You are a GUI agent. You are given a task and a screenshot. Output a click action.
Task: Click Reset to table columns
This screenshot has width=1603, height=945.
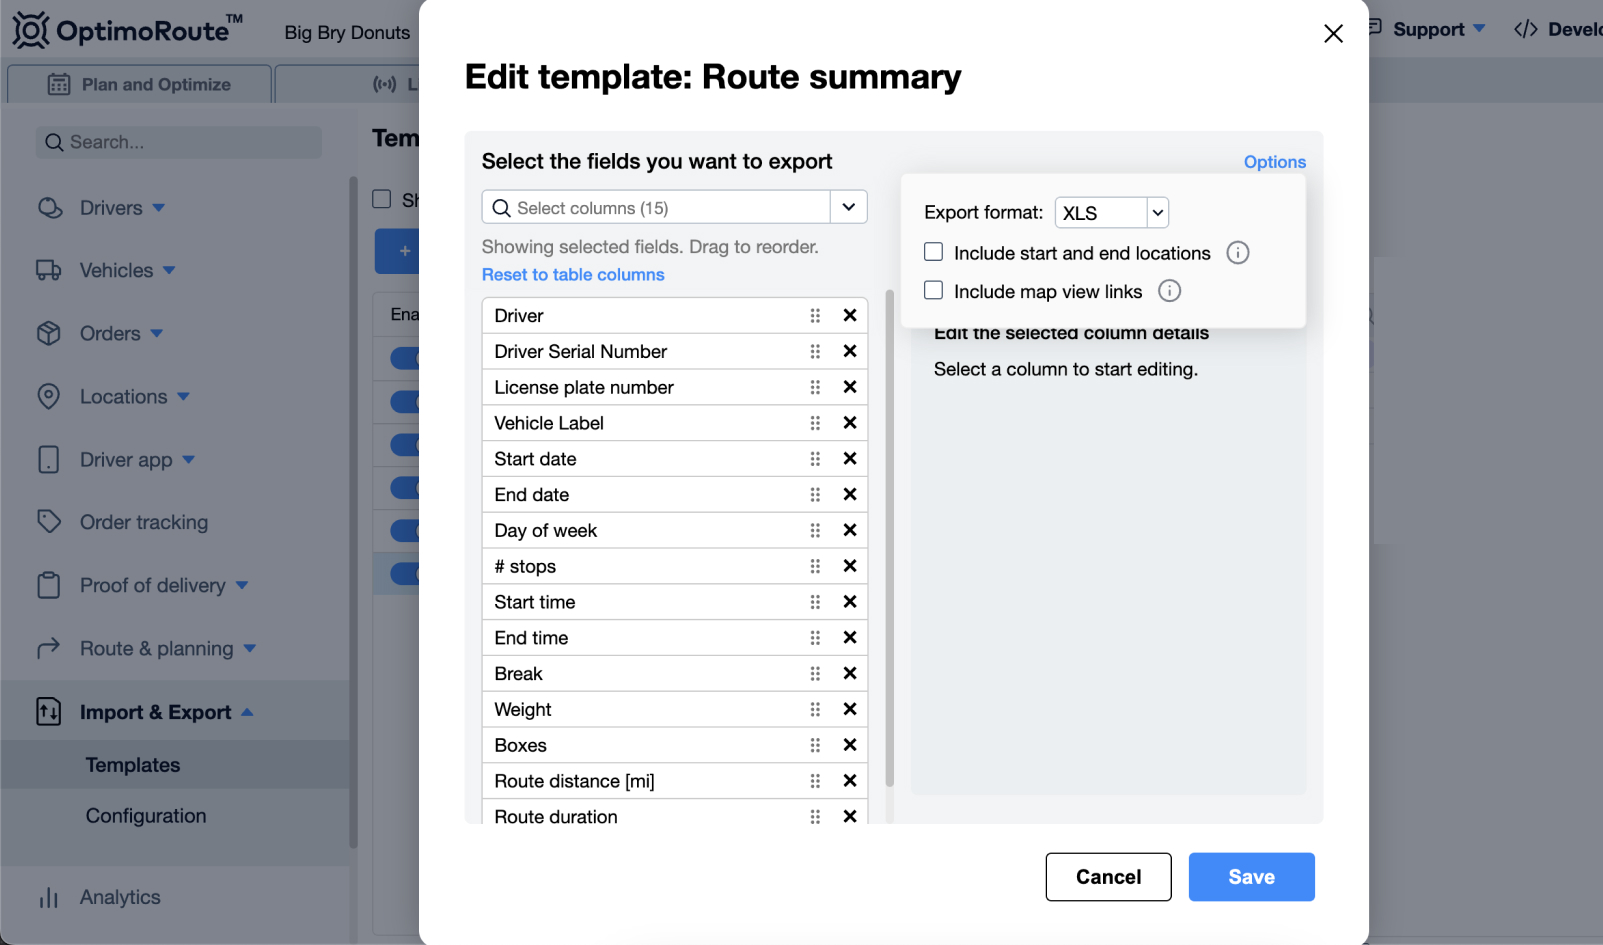pos(572,274)
